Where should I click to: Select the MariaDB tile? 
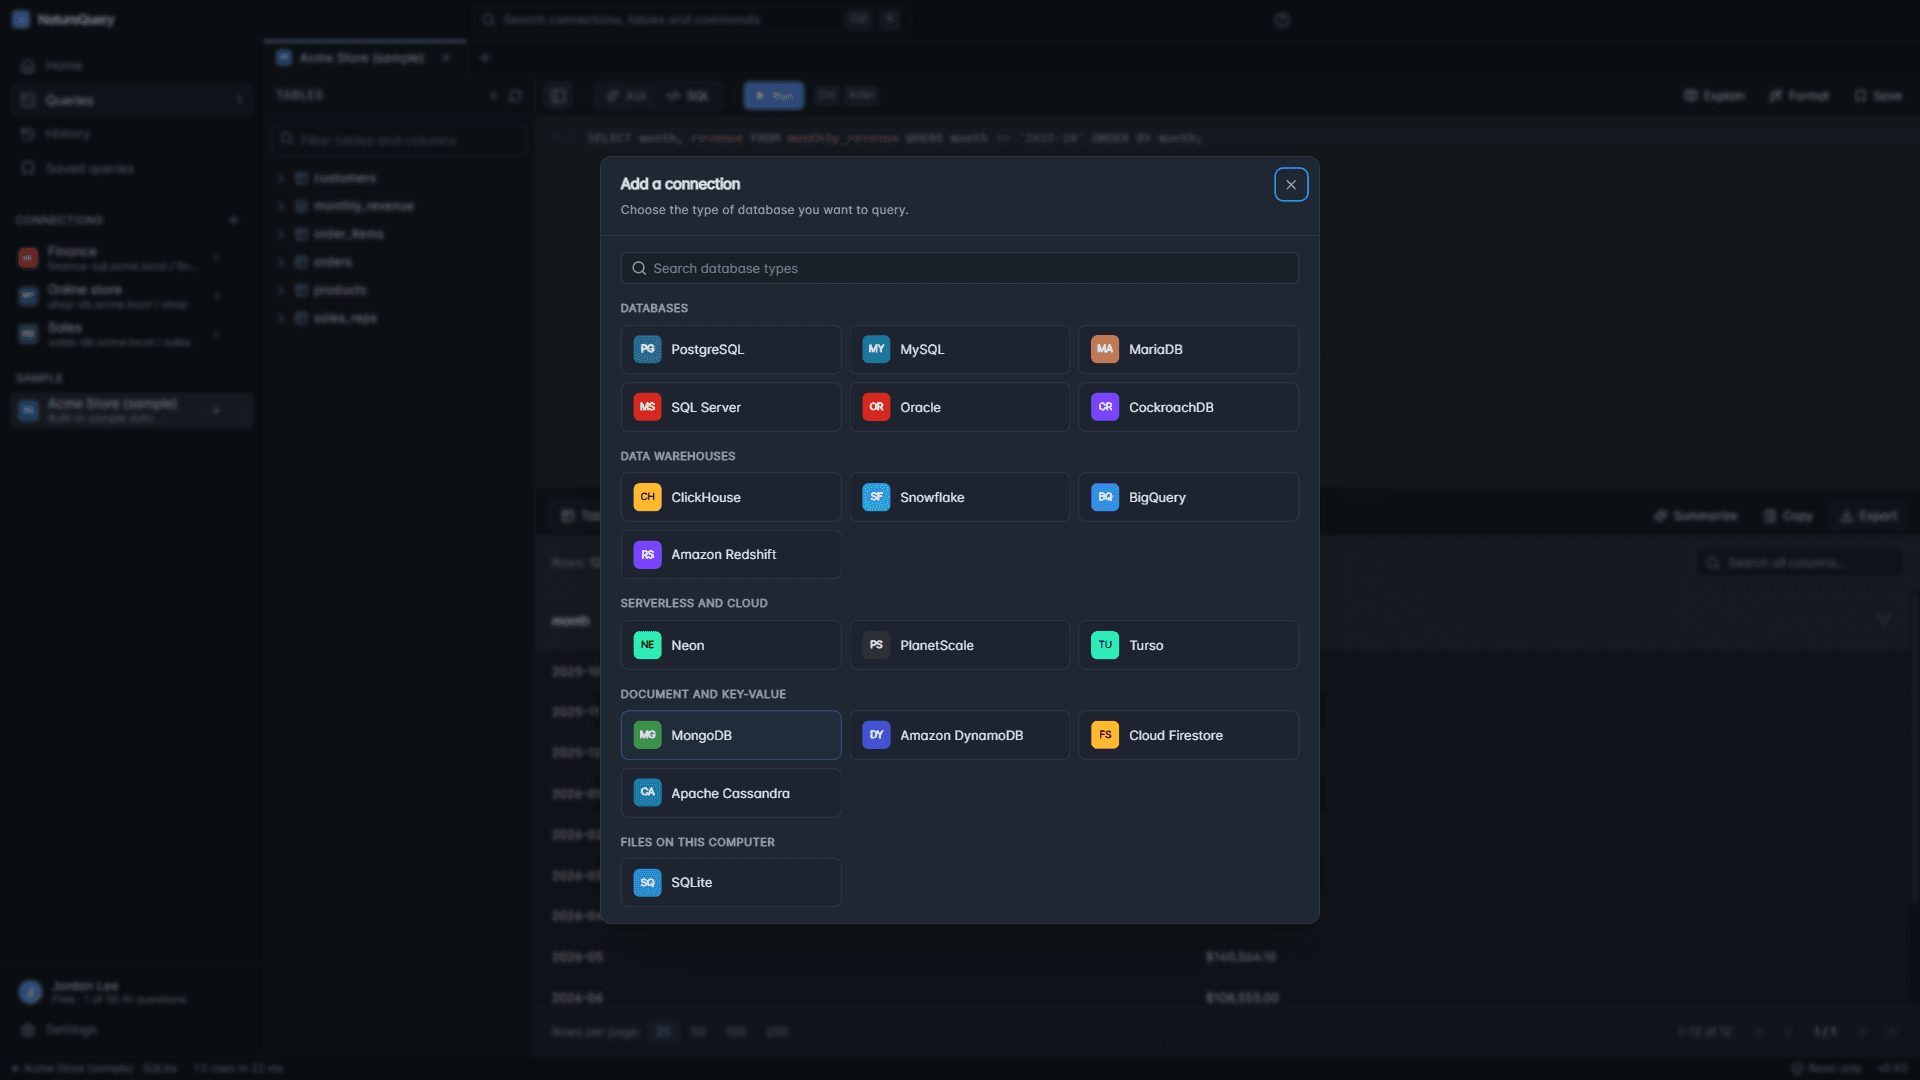pyautogui.click(x=1188, y=349)
